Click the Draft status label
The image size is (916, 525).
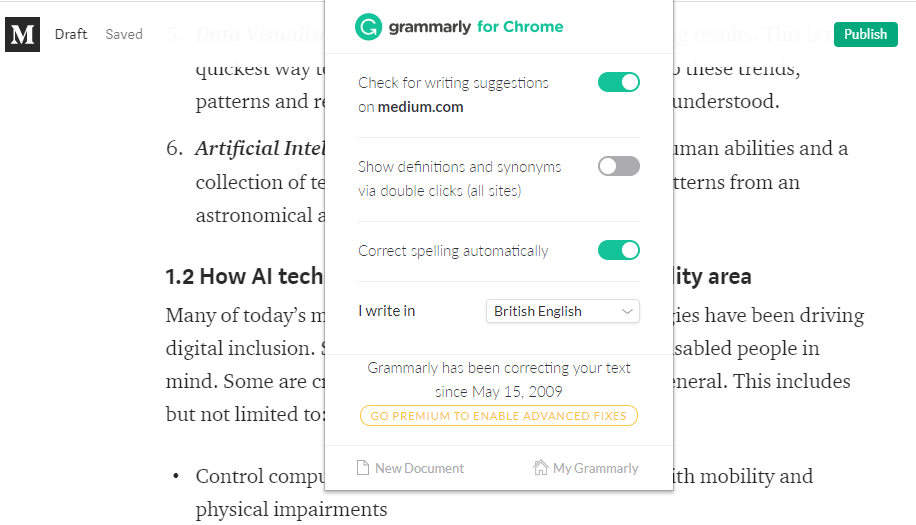coord(71,34)
